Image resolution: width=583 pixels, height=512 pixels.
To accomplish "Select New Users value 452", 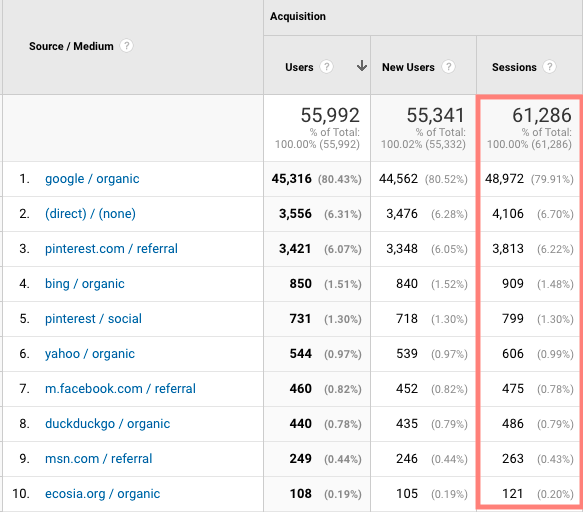I will (407, 389).
